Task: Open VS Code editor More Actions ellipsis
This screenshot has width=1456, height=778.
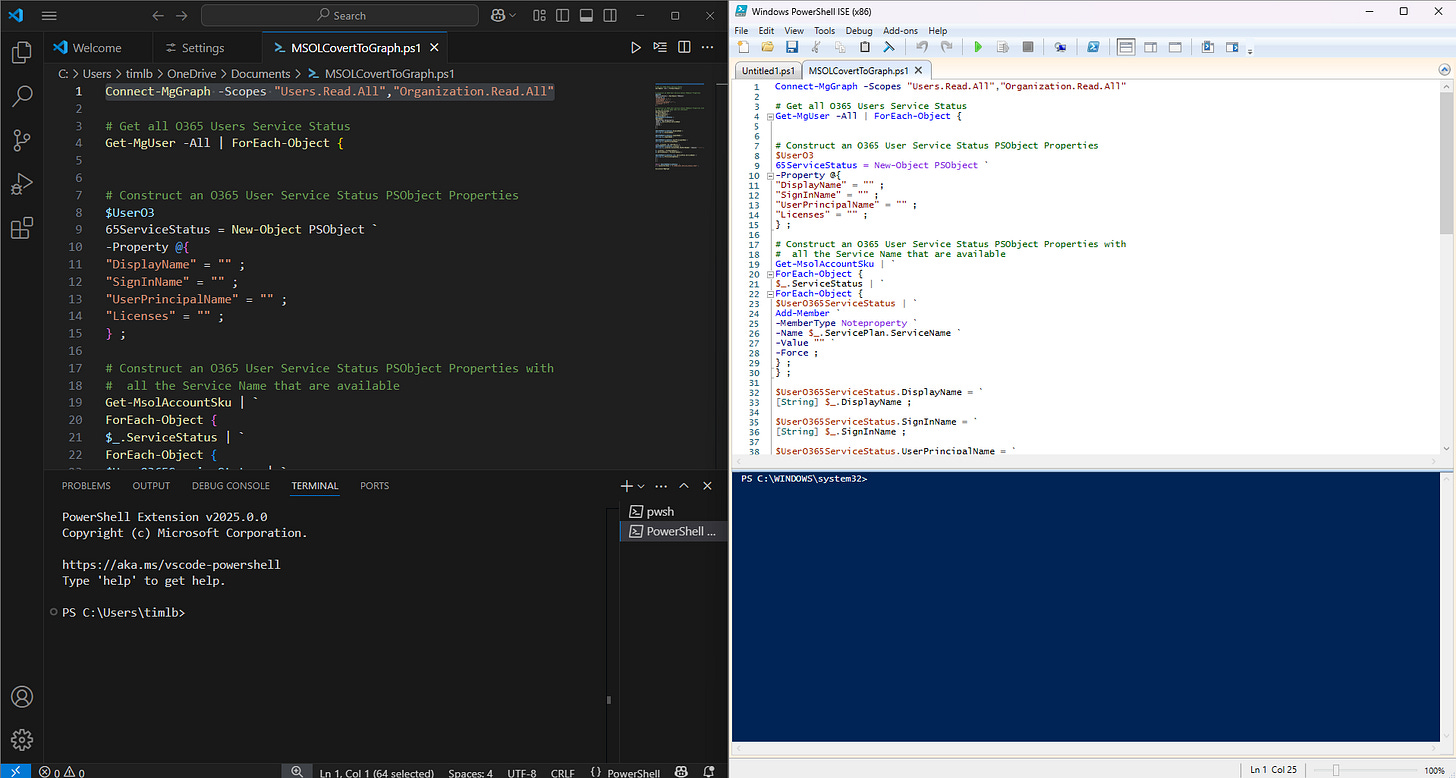Action: (x=708, y=47)
